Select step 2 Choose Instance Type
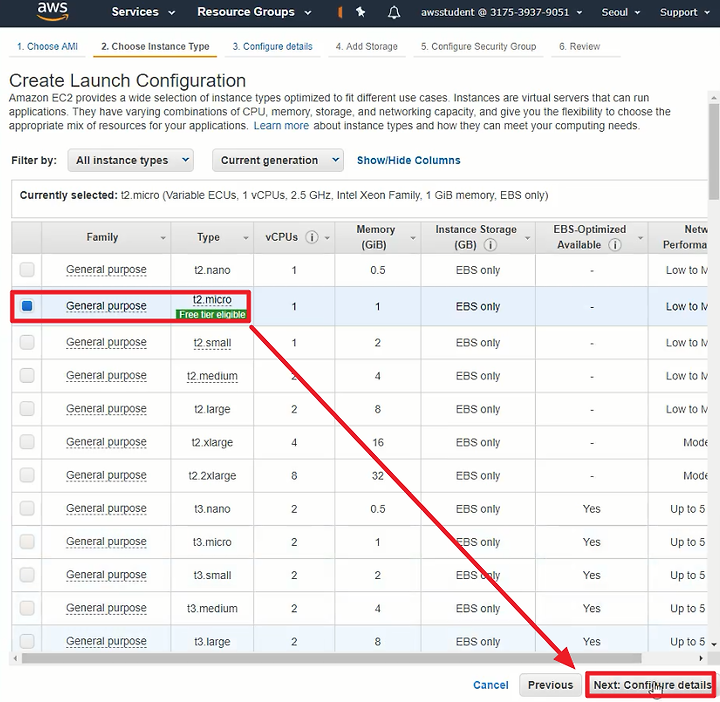 click(x=155, y=46)
